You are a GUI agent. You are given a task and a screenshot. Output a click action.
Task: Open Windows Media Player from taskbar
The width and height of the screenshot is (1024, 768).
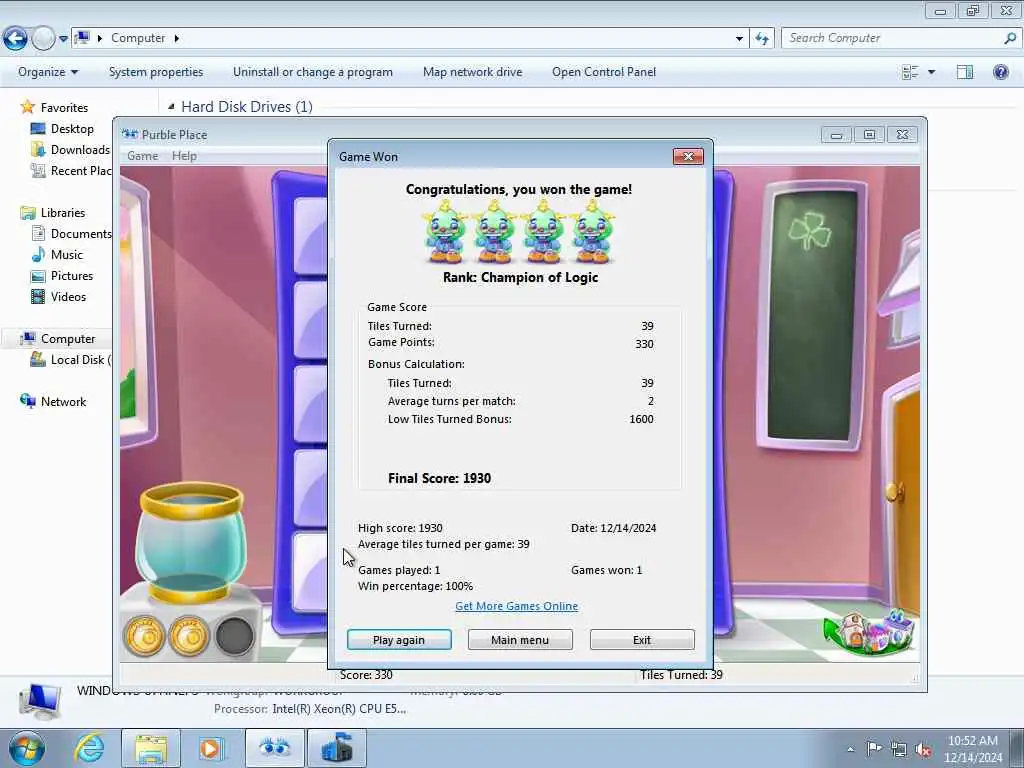tap(211, 748)
